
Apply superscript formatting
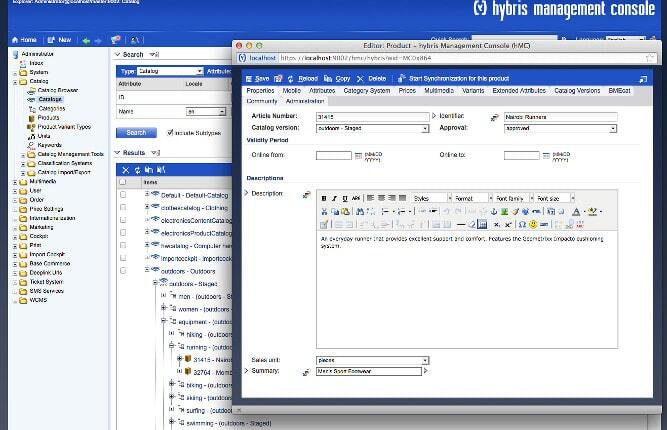point(508,225)
